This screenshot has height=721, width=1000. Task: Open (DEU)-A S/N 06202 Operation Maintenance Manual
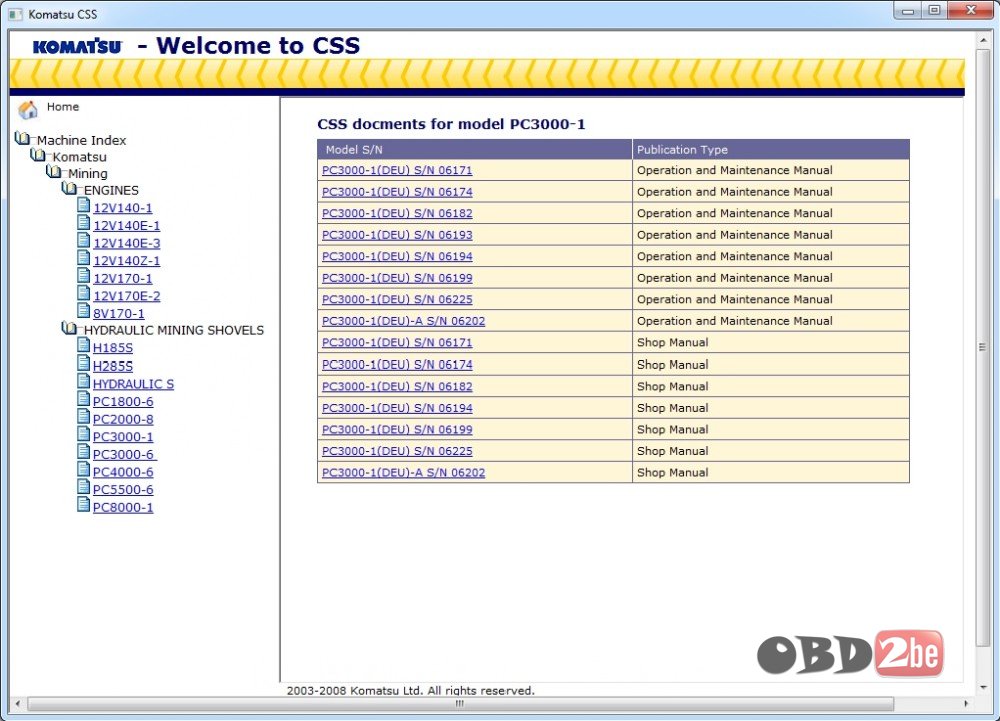tap(404, 321)
